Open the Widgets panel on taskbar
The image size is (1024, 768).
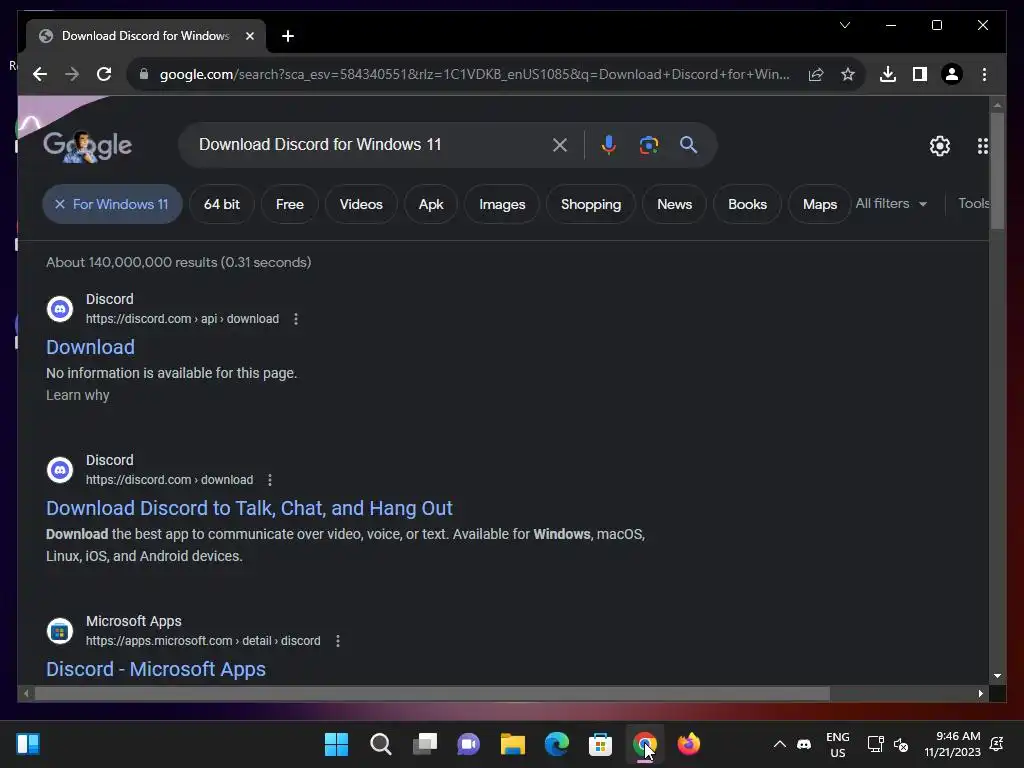[x=28, y=744]
